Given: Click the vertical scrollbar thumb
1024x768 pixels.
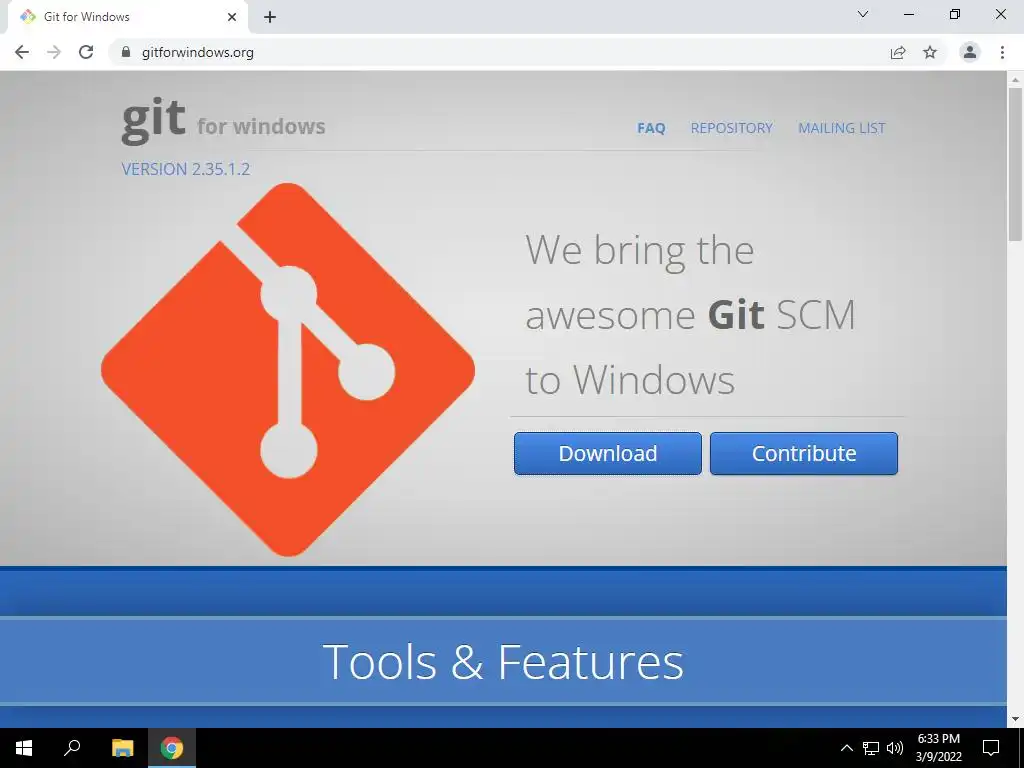Looking at the screenshot, I should [1015, 163].
